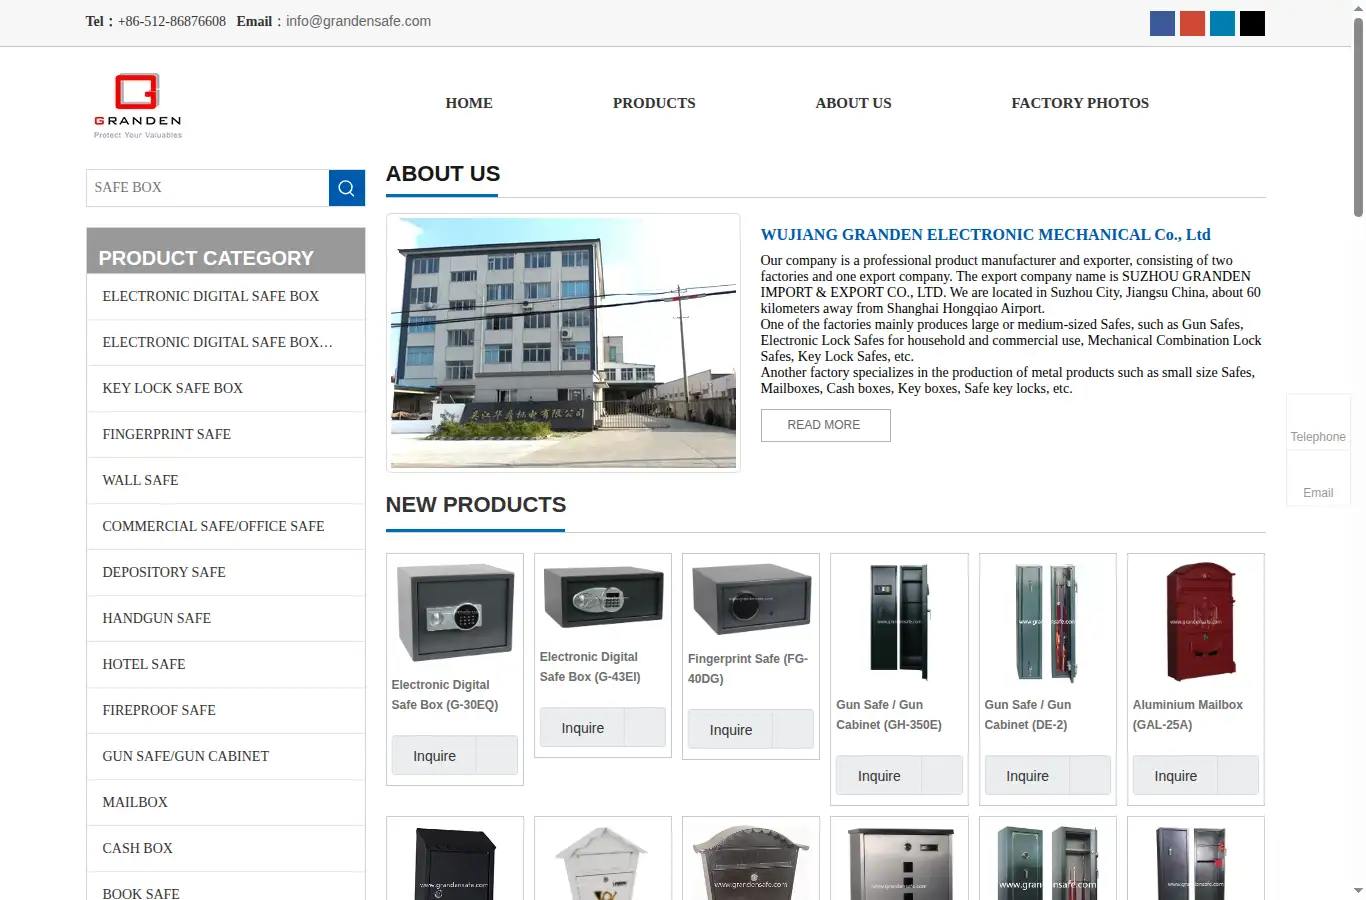Click the factory building photo

coord(563,343)
